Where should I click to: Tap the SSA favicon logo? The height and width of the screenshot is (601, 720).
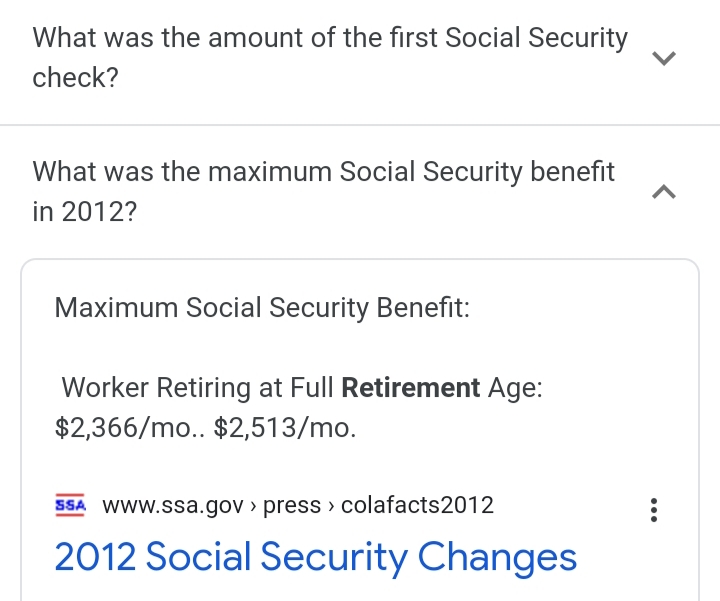[x=70, y=504]
